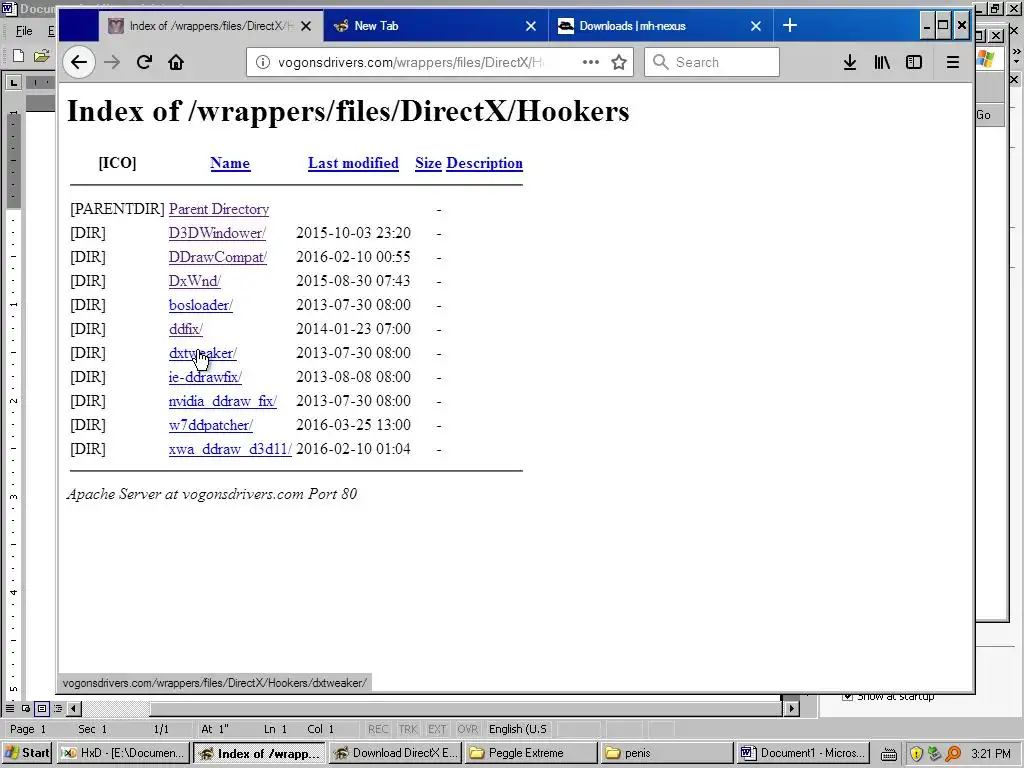The image size is (1024, 768).
Task: Click the New document icon in Word
Action: click(x=18, y=56)
